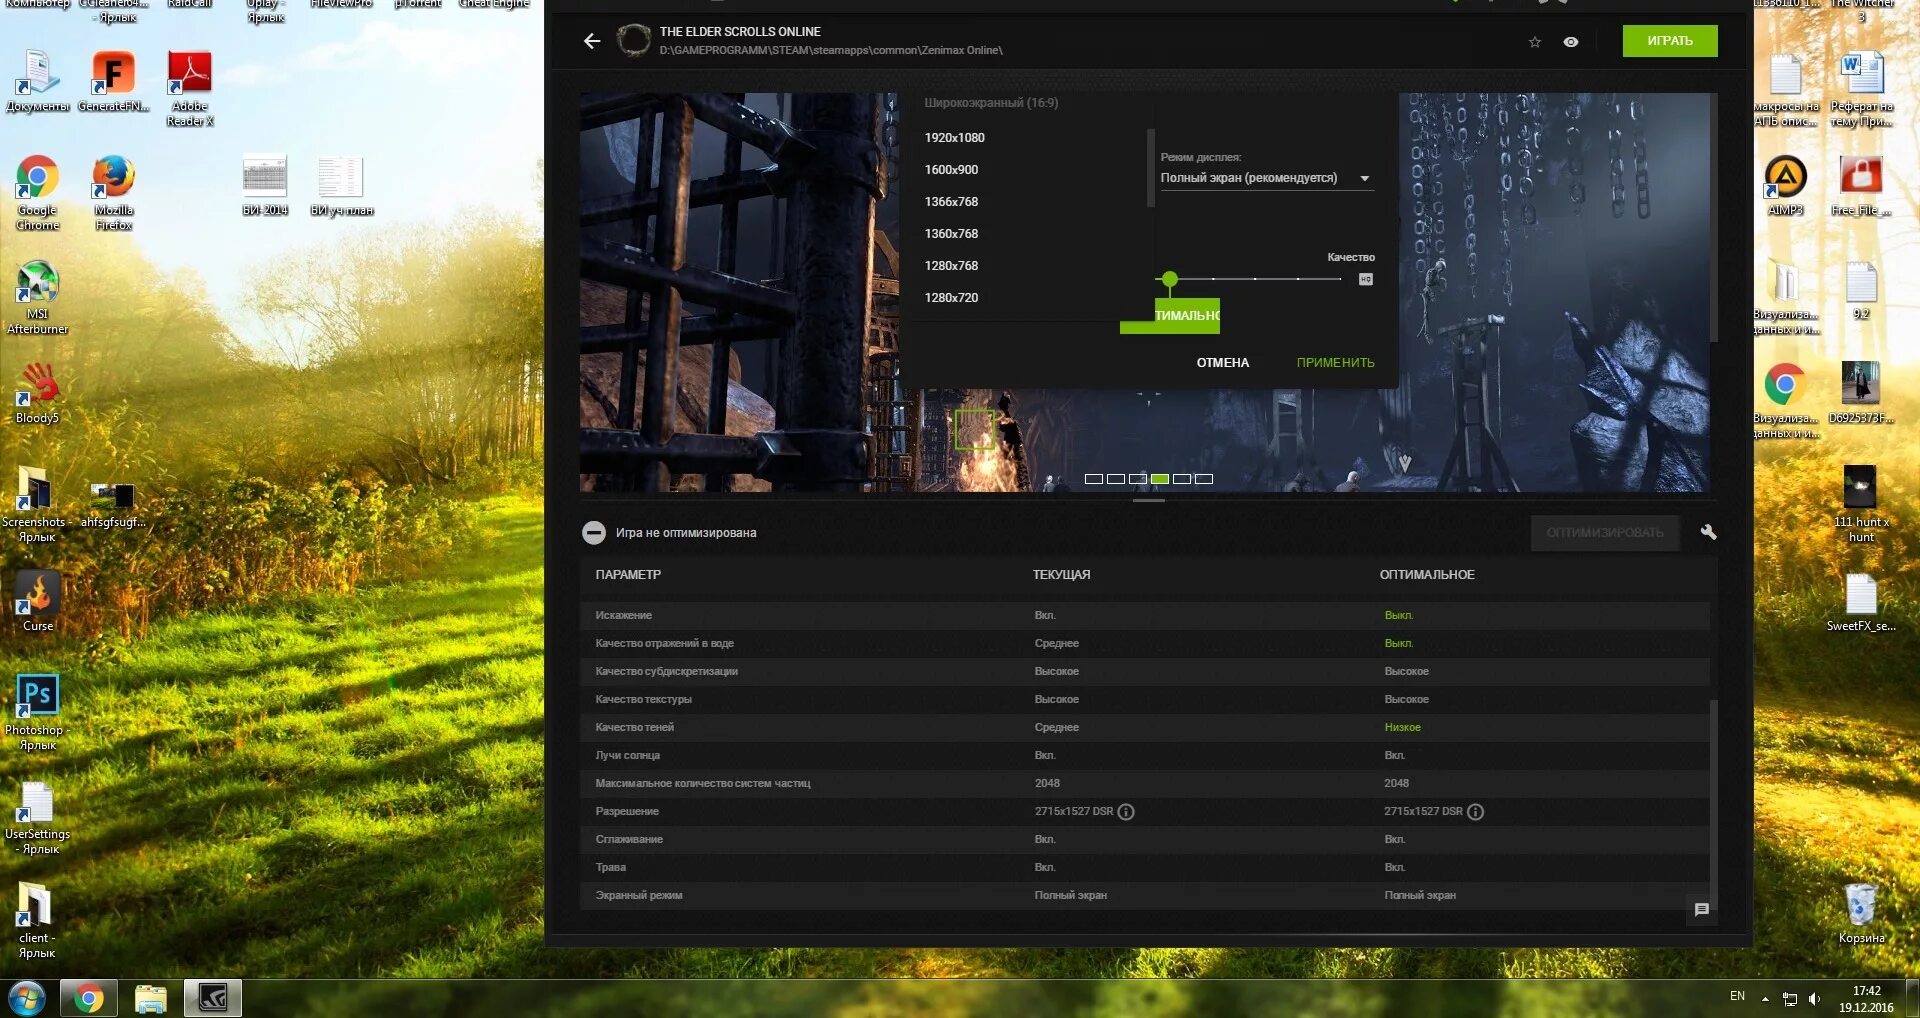Screen dimensions: 1920x1018
Task: Open AIMP3 desktop shortcut
Action: tap(1785, 186)
